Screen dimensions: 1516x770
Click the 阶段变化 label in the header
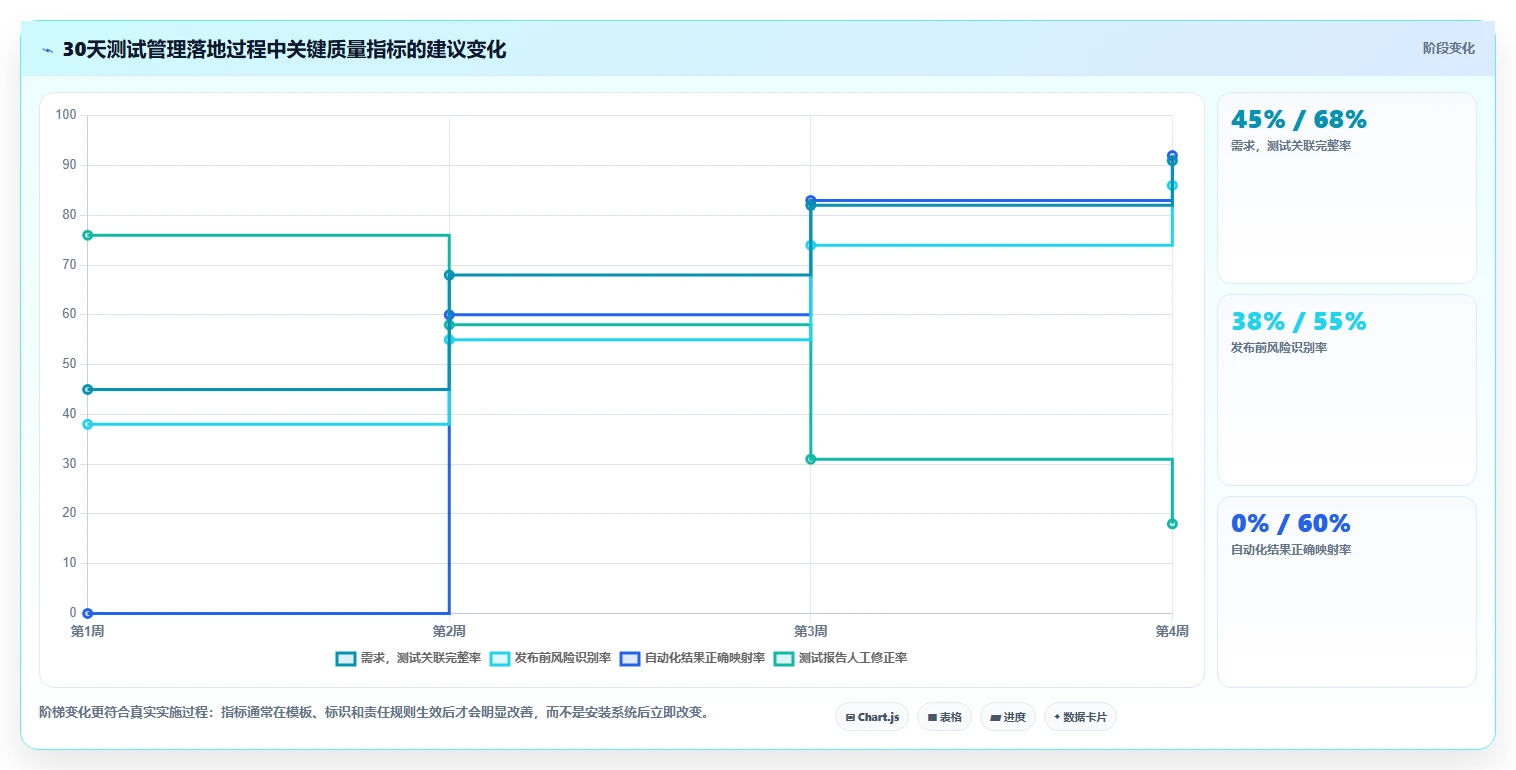point(1448,48)
